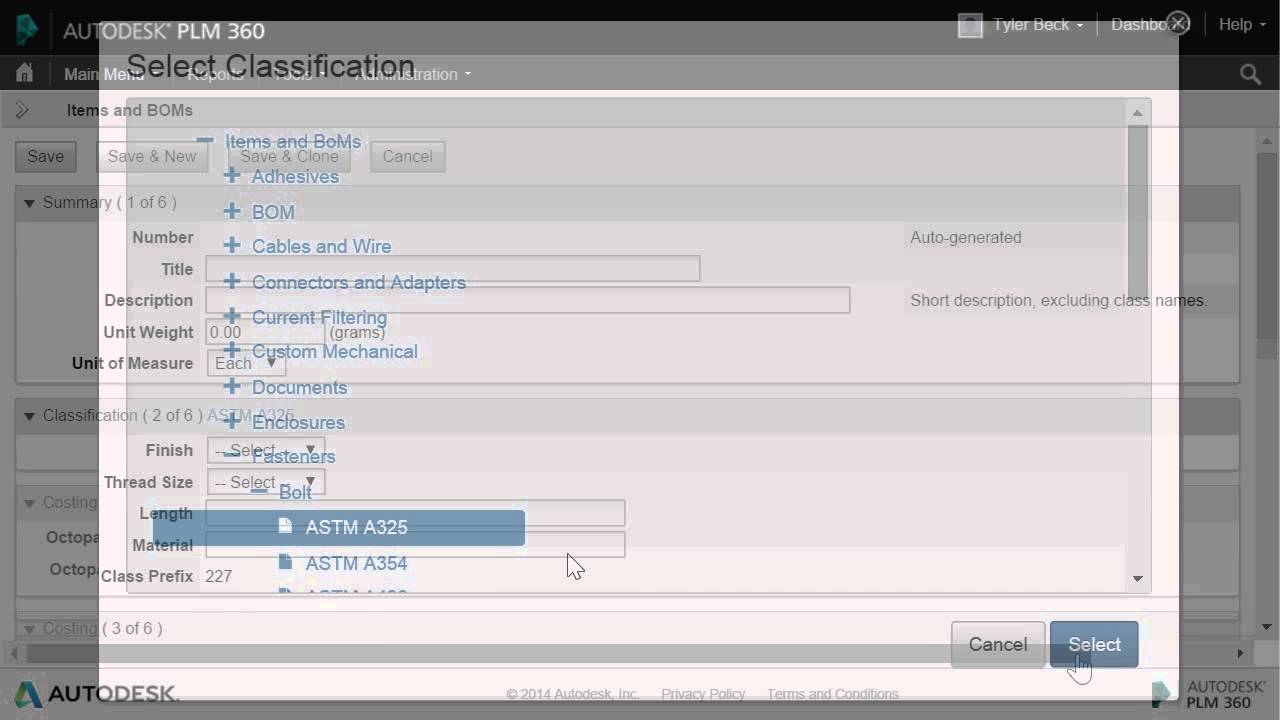Click the horizontal scrollbar right arrow

[1240, 653]
